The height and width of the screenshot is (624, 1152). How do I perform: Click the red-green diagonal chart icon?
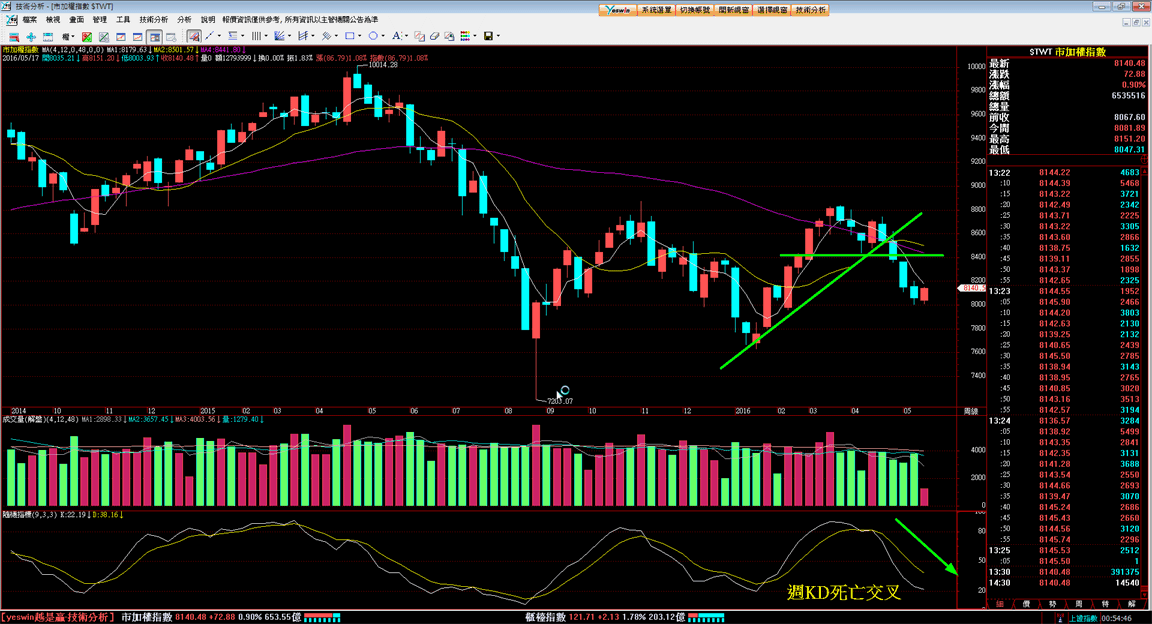point(87,36)
